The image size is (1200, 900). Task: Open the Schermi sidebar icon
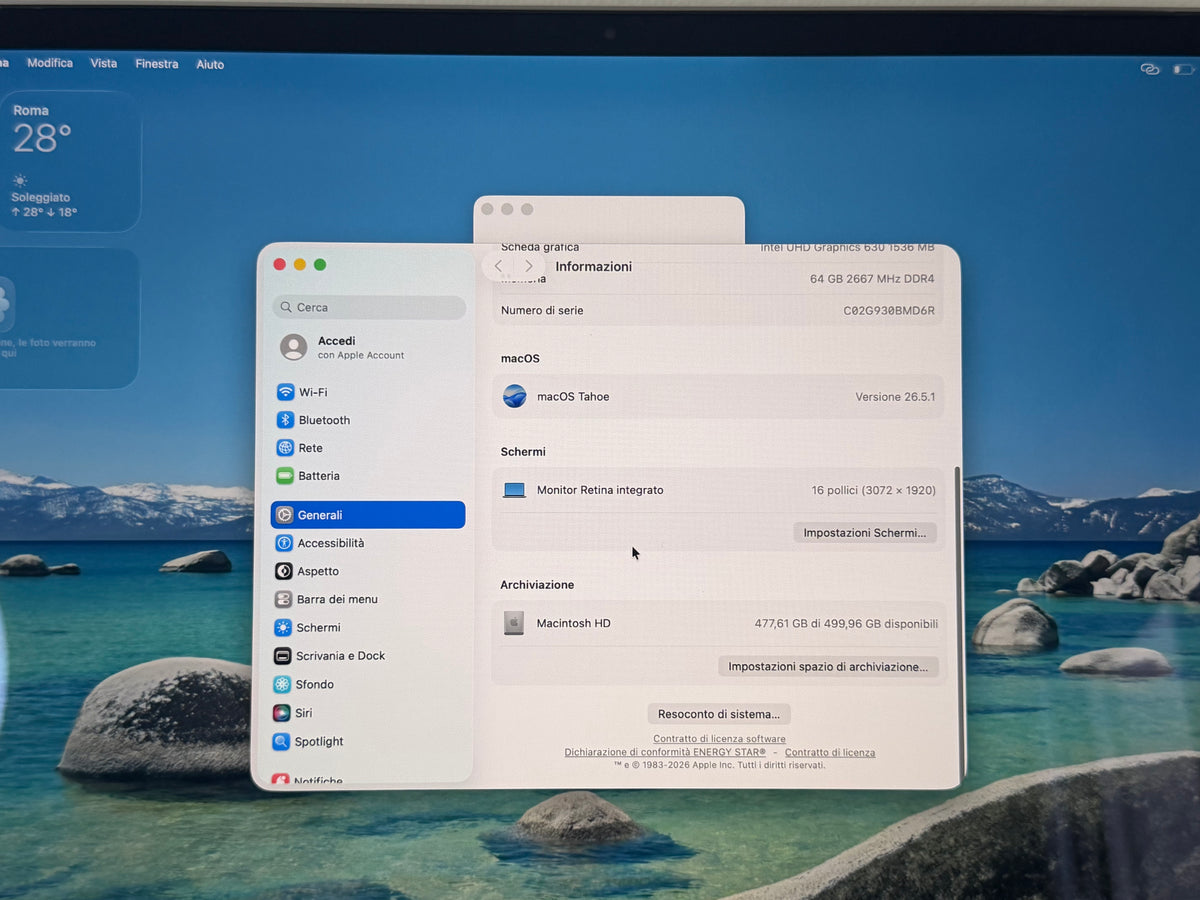click(x=283, y=628)
